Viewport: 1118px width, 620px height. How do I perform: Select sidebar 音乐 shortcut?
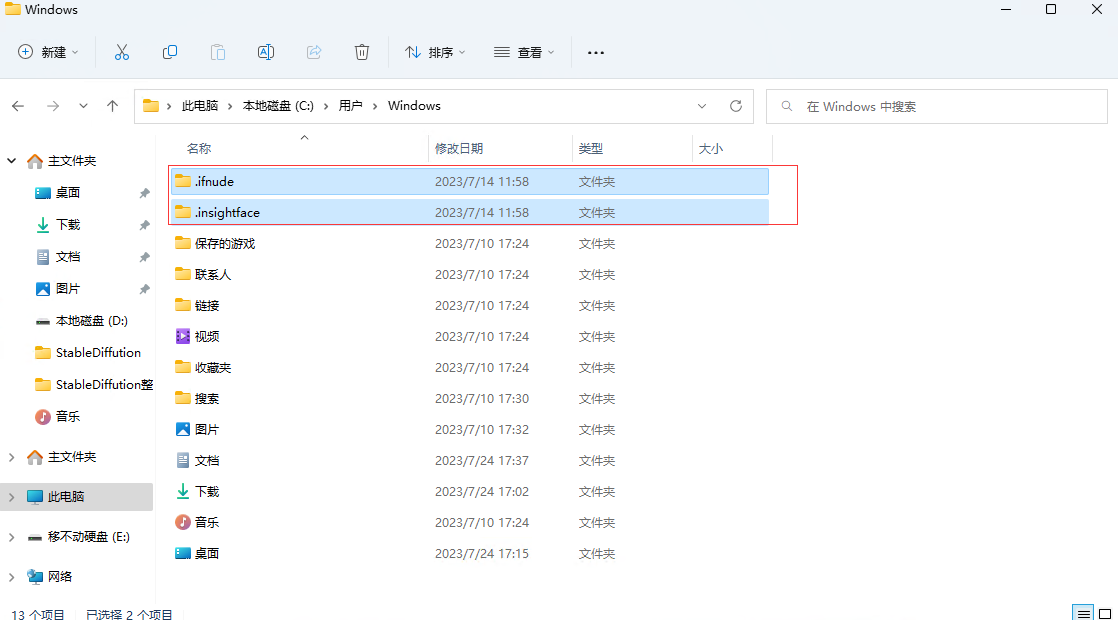[68, 416]
